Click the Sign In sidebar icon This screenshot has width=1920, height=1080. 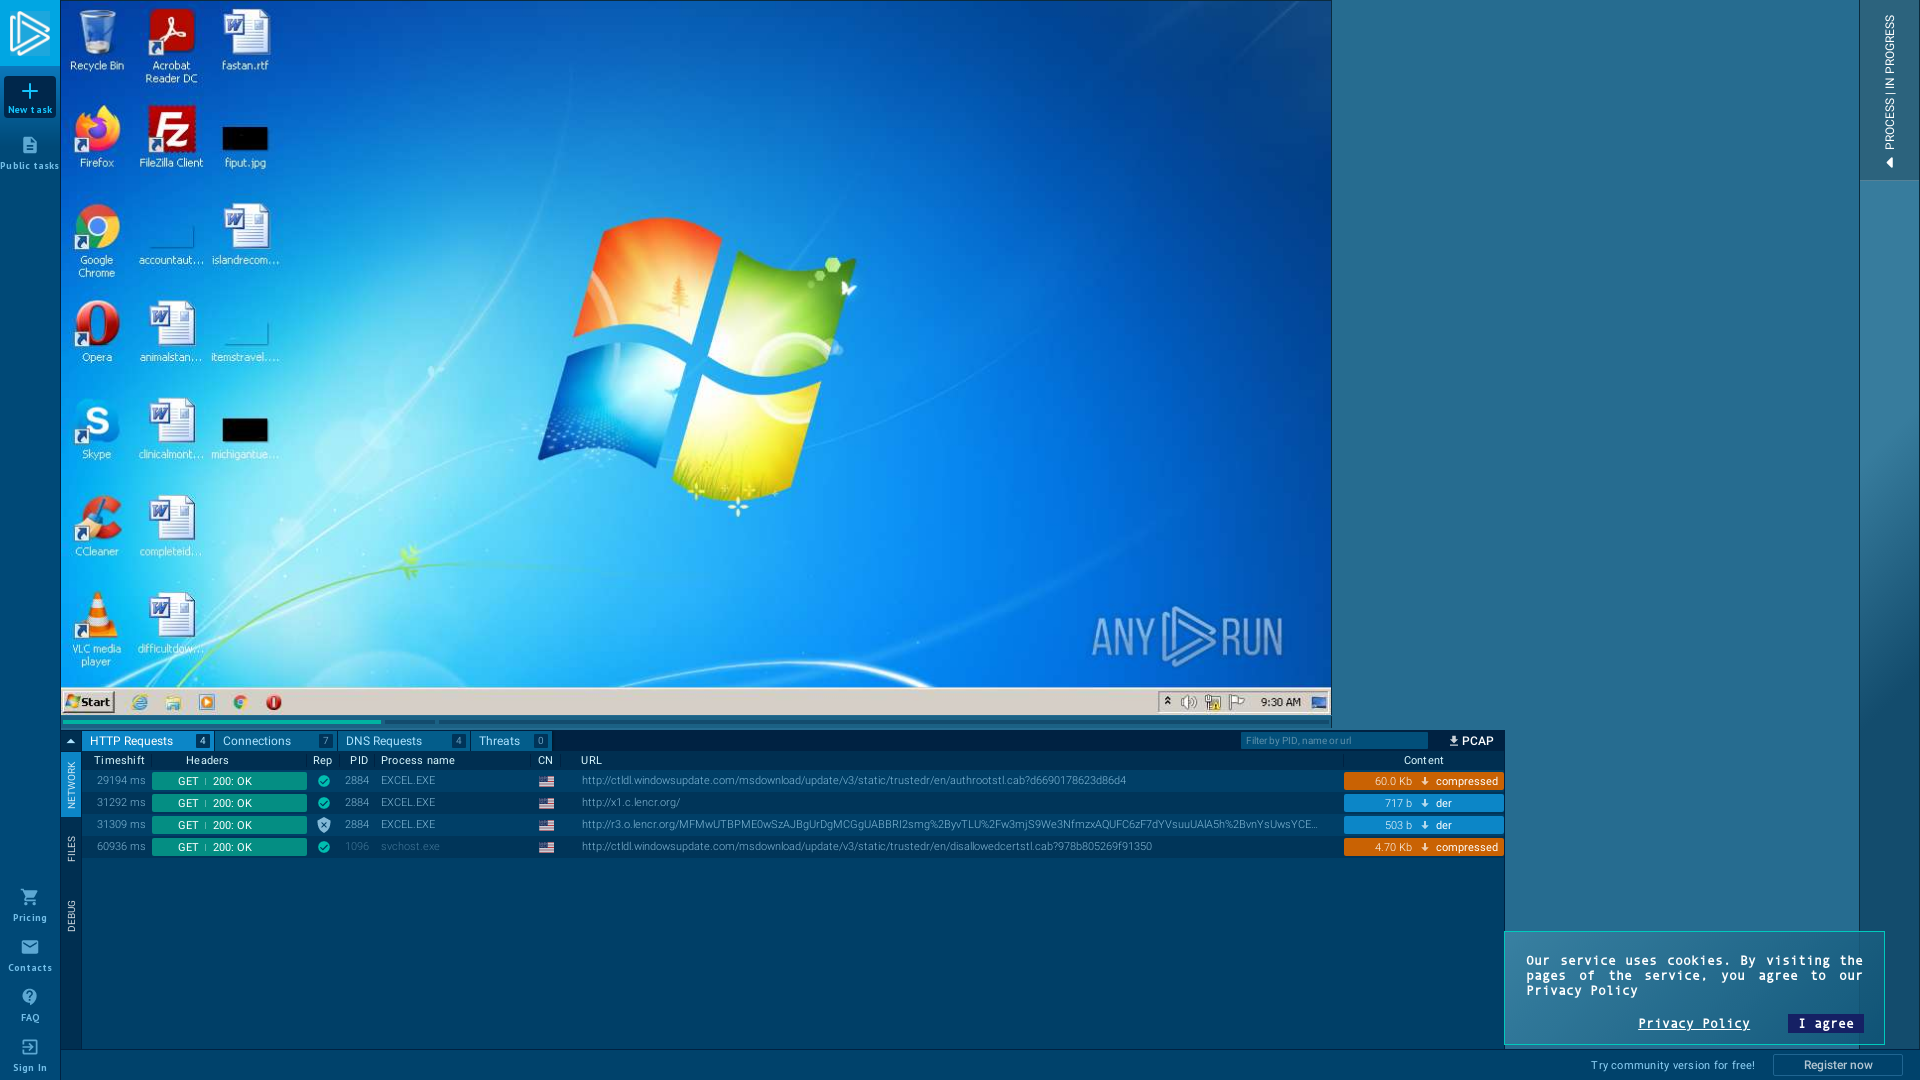(x=30, y=1047)
